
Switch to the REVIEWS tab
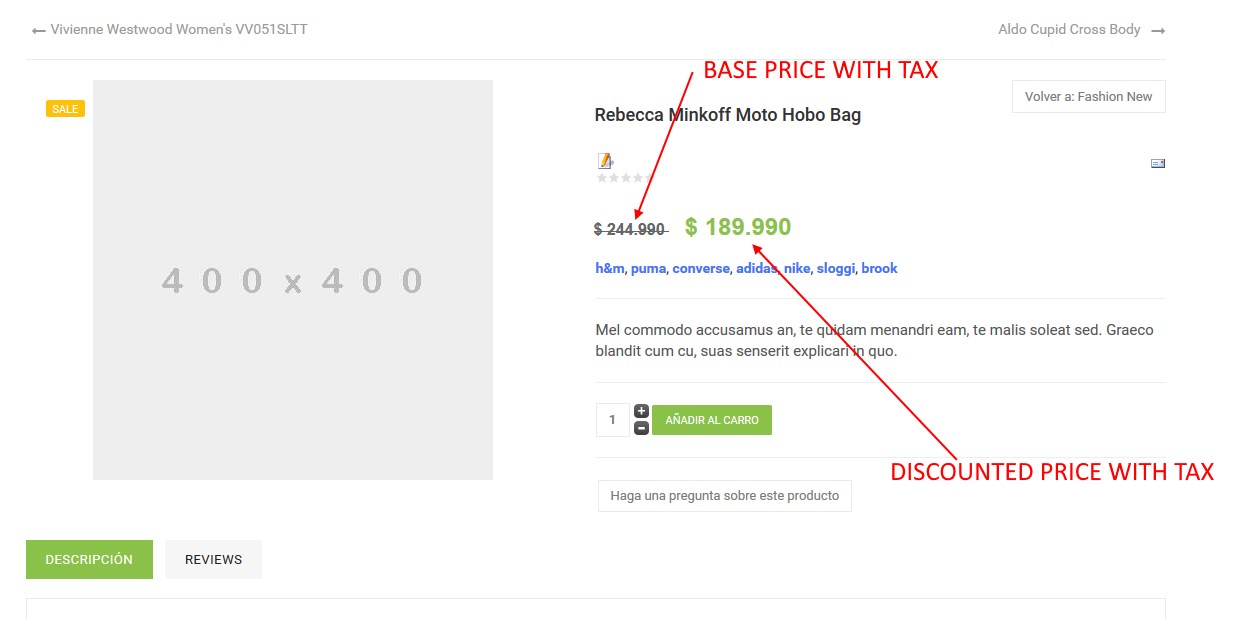pos(213,559)
